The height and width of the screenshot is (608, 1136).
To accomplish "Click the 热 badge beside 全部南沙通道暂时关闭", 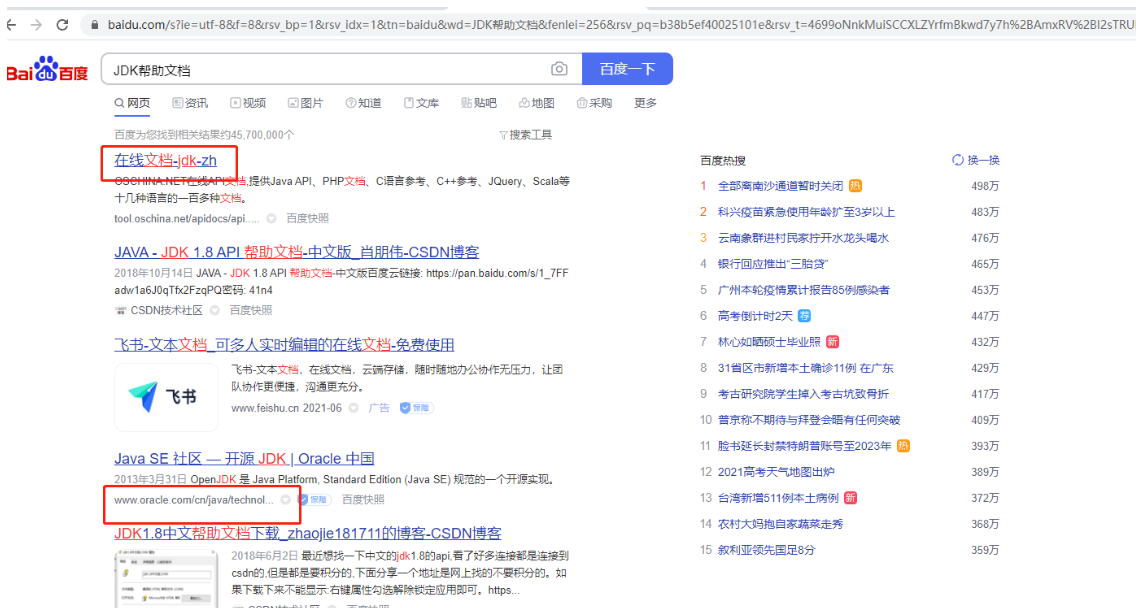I will [x=856, y=186].
